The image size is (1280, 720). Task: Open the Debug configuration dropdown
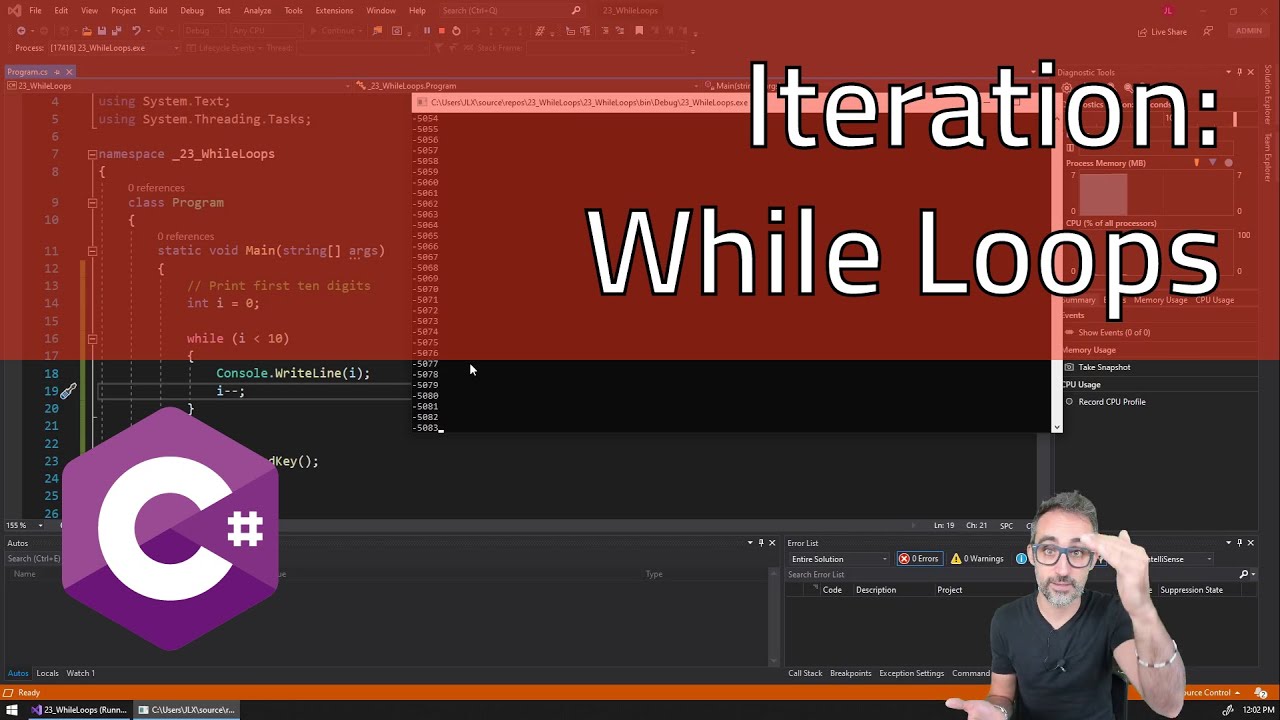tap(203, 31)
